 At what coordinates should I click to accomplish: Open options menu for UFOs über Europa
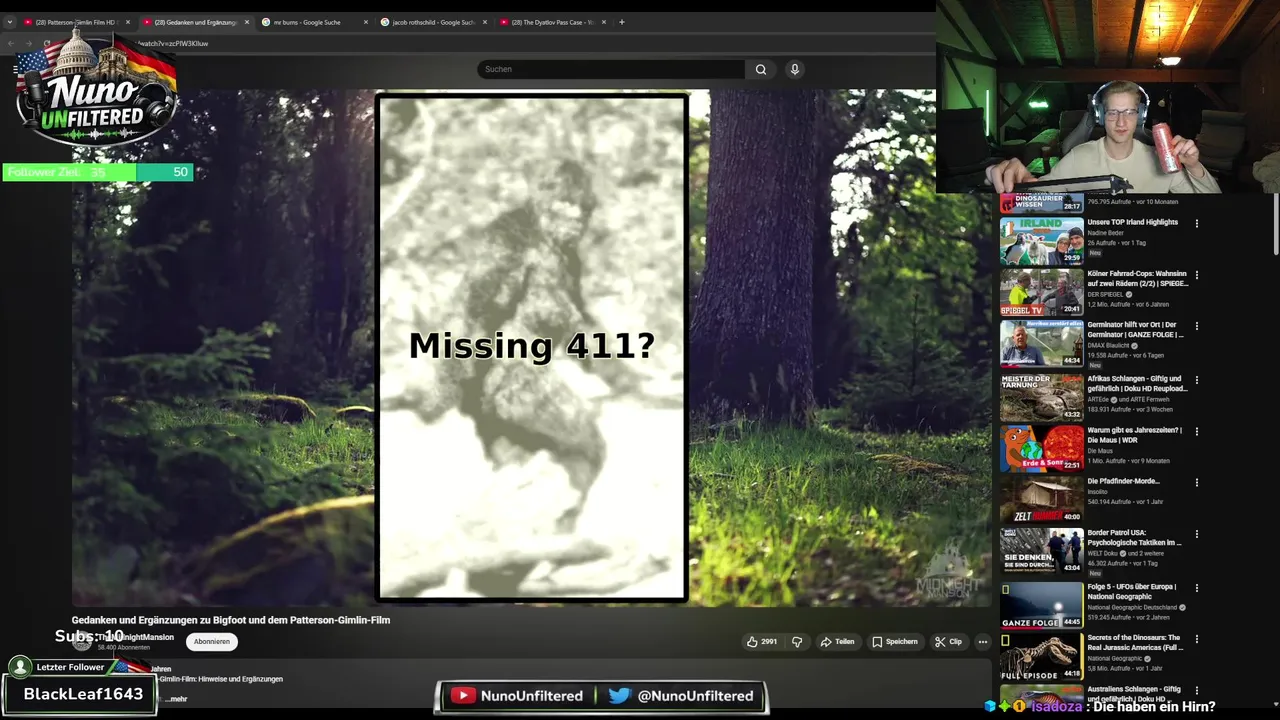tap(1196, 587)
